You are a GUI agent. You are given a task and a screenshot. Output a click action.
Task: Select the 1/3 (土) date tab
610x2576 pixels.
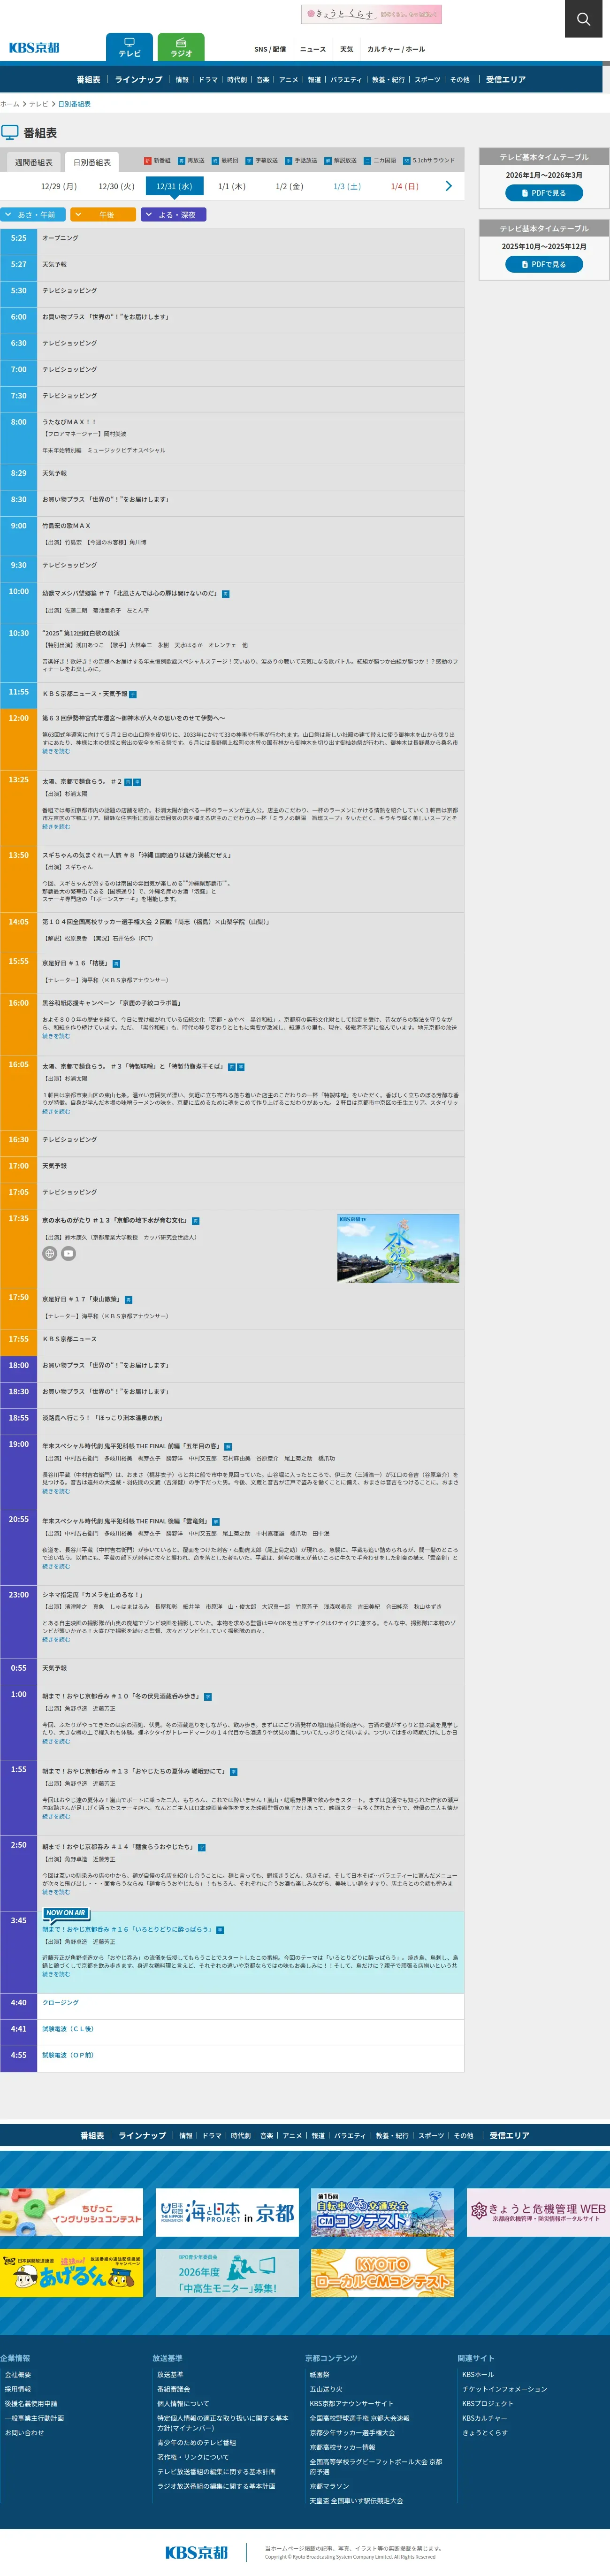[x=347, y=186]
